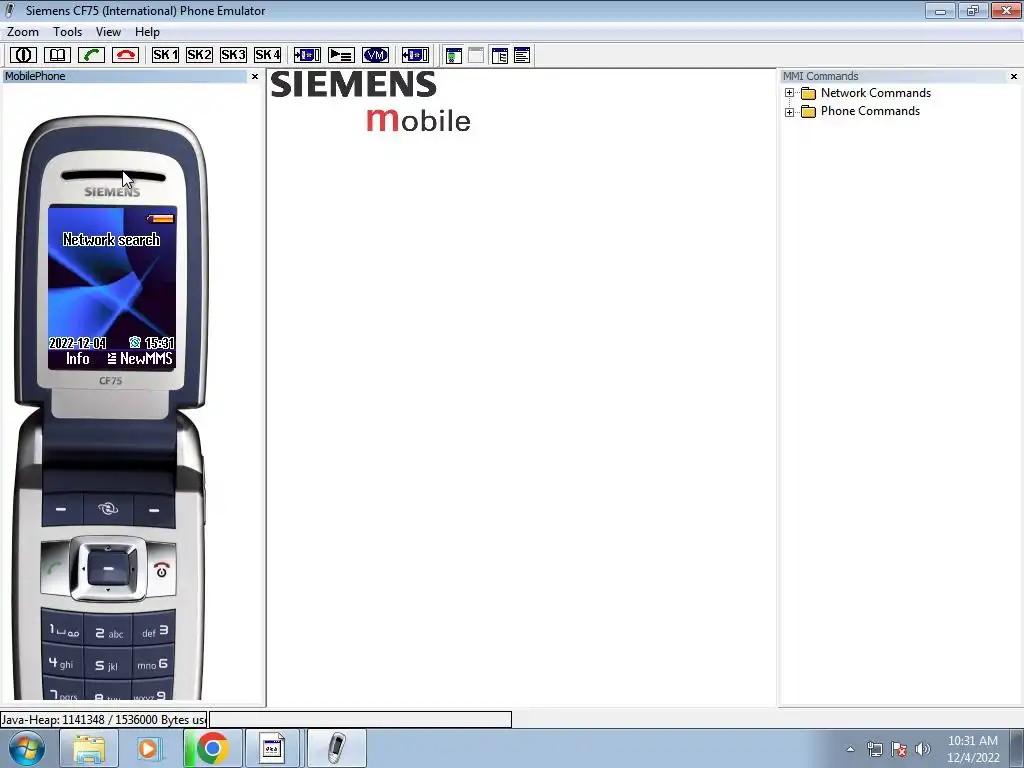The image size is (1024, 768).
Task: Click the Info softkey label on phone screen
Action: pos(78,359)
